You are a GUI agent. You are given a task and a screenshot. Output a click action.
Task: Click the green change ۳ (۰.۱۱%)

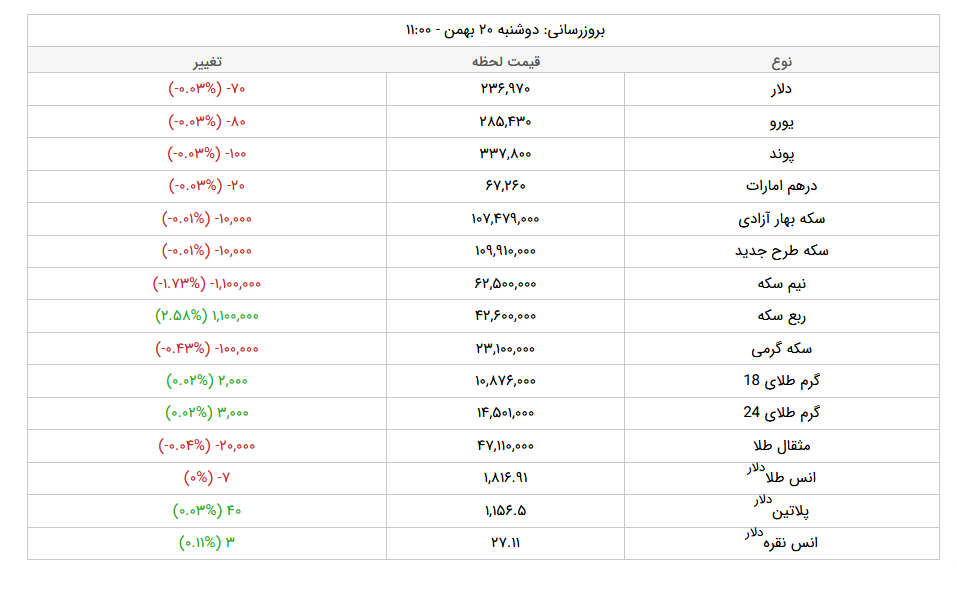click(x=207, y=542)
